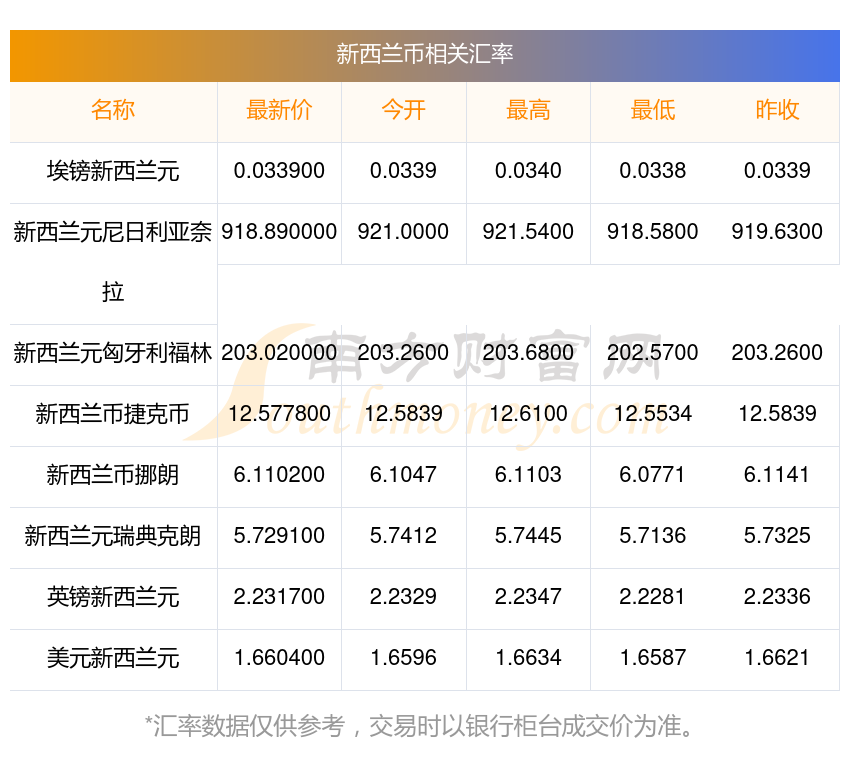Select the low value 6.0771
850x757 pixels.
(653, 474)
